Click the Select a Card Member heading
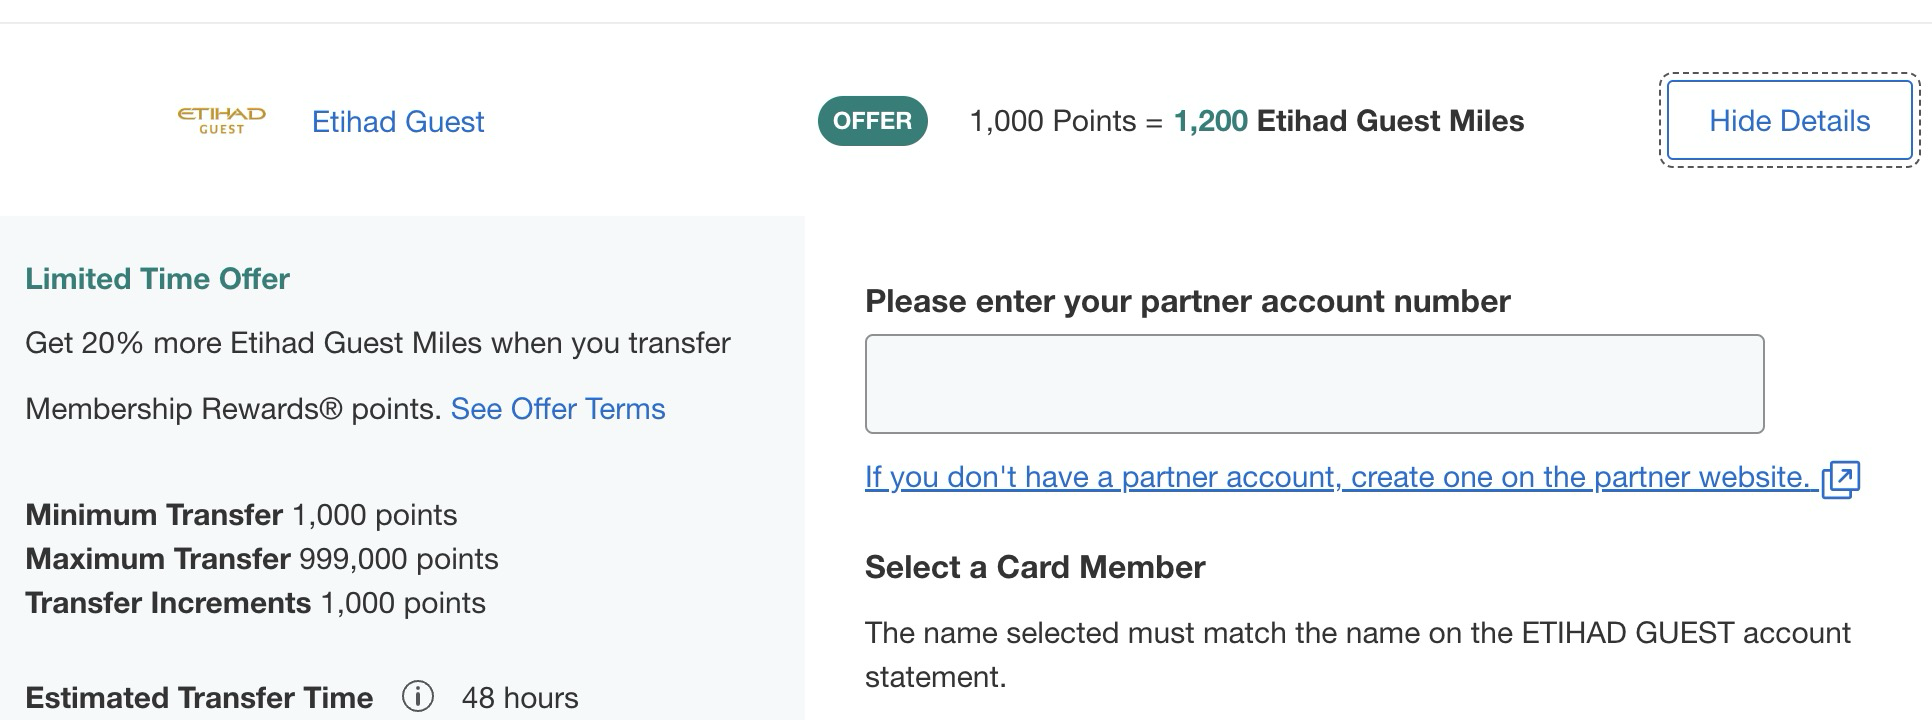 click(x=1035, y=567)
